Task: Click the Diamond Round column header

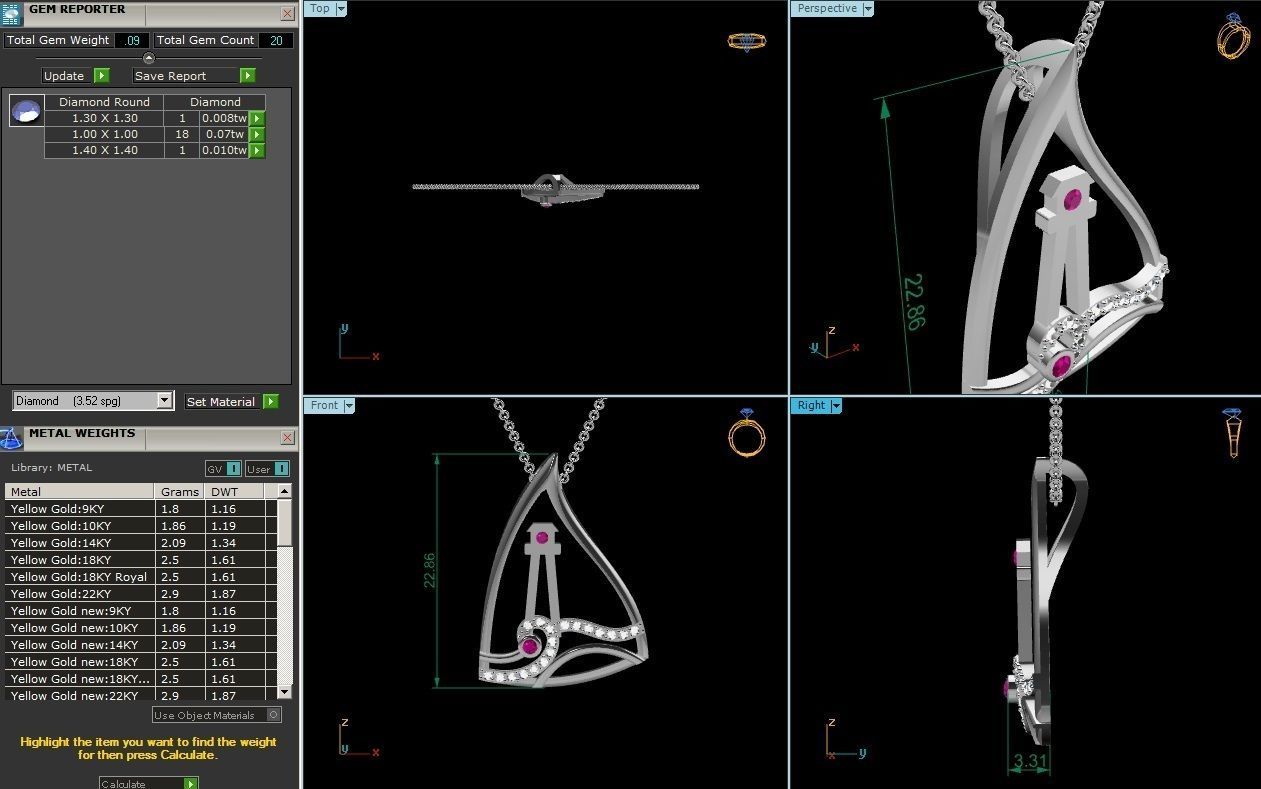Action: 104,102
